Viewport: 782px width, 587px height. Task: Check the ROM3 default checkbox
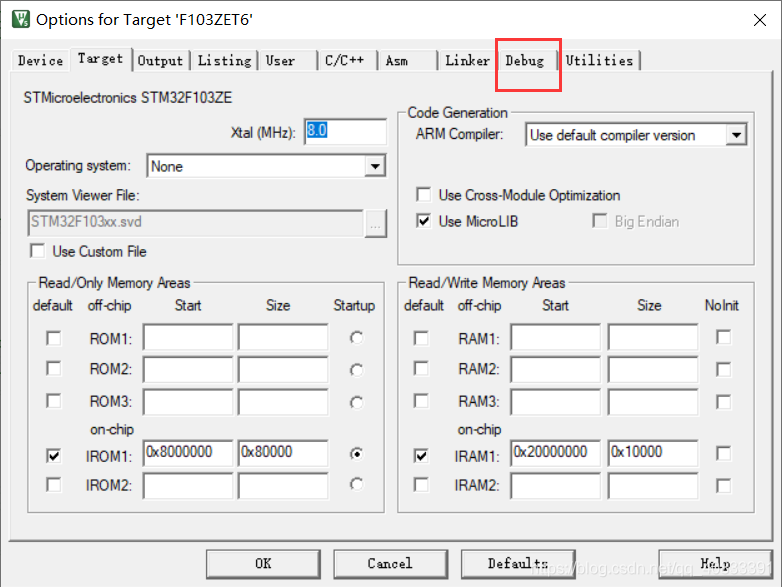point(53,400)
